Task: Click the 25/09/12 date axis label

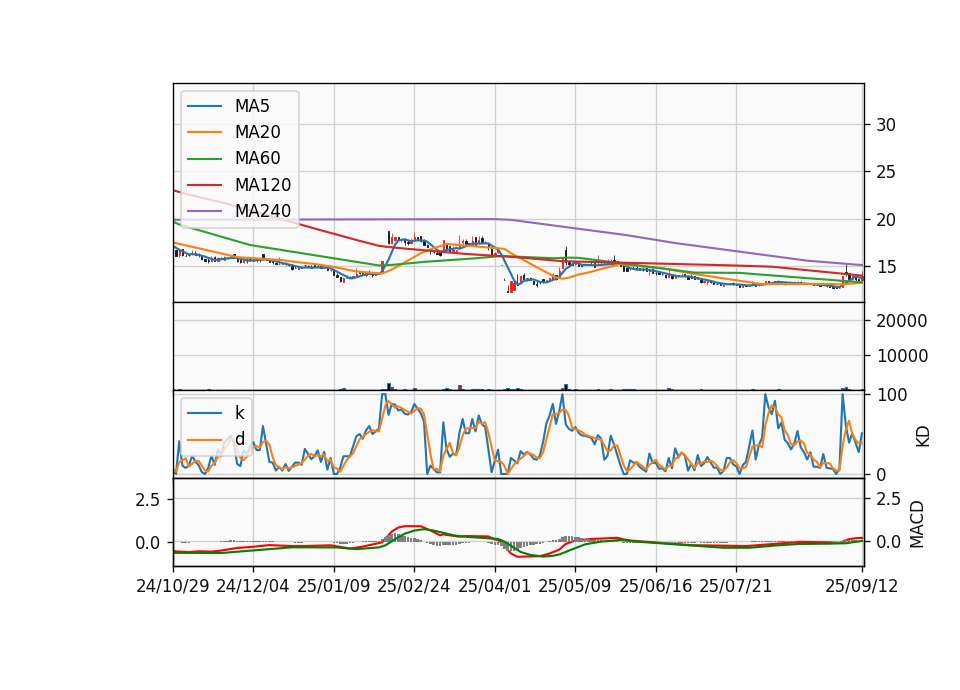Action: click(x=862, y=586)
